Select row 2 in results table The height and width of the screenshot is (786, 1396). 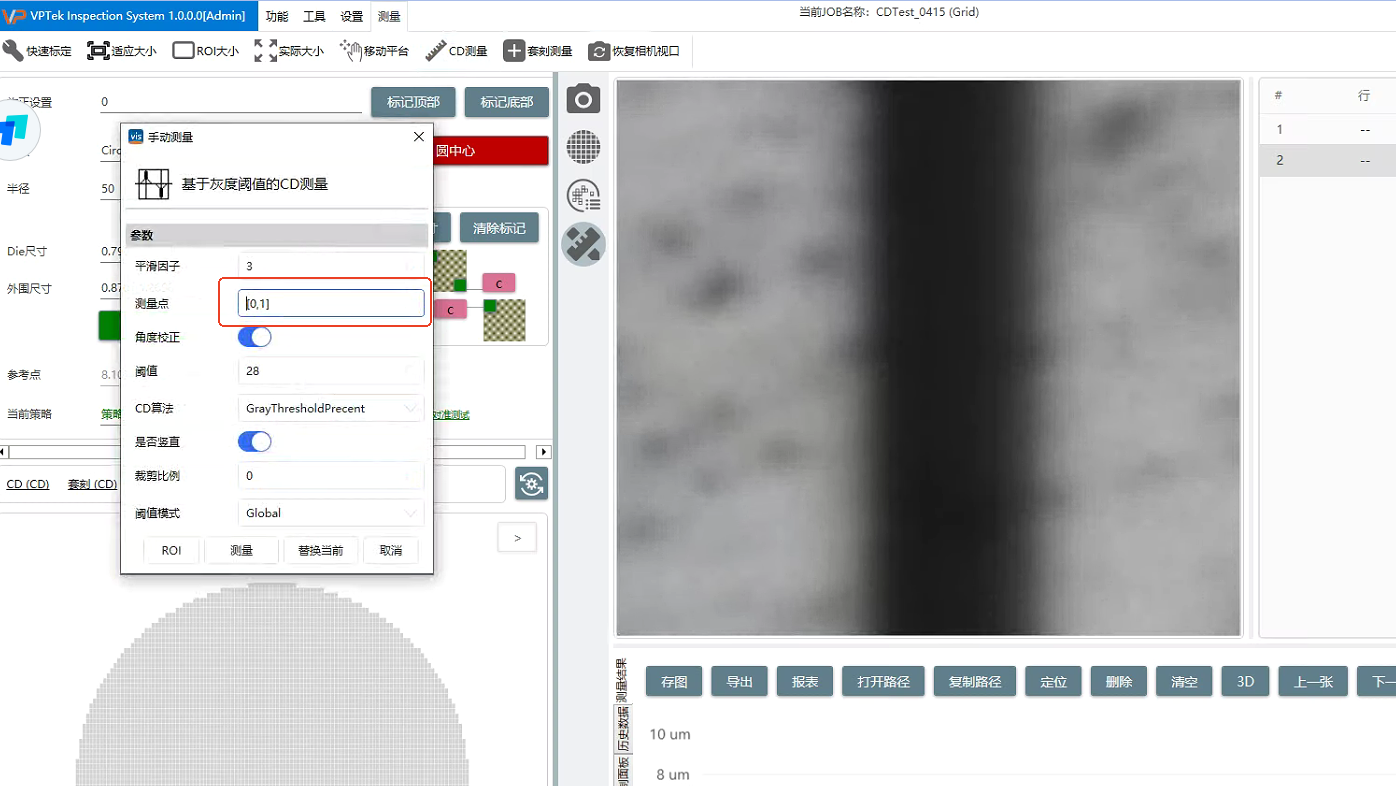1327,160
